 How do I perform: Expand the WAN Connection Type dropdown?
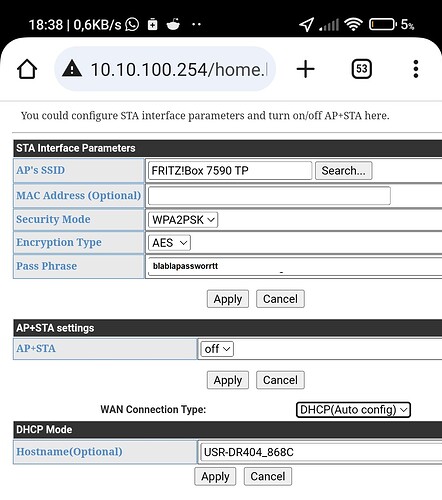[x=353, y=410]
